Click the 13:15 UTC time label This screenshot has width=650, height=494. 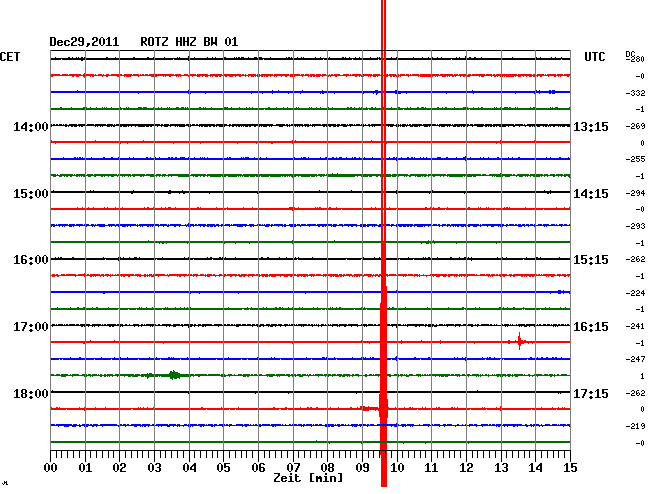pyautogui.click(x=591, y=126)
